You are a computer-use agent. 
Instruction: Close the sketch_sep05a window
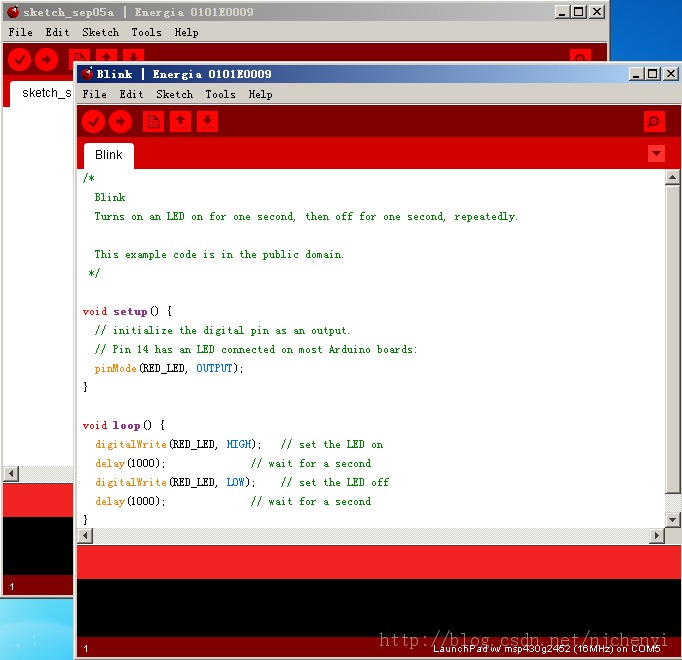point(597,12)
